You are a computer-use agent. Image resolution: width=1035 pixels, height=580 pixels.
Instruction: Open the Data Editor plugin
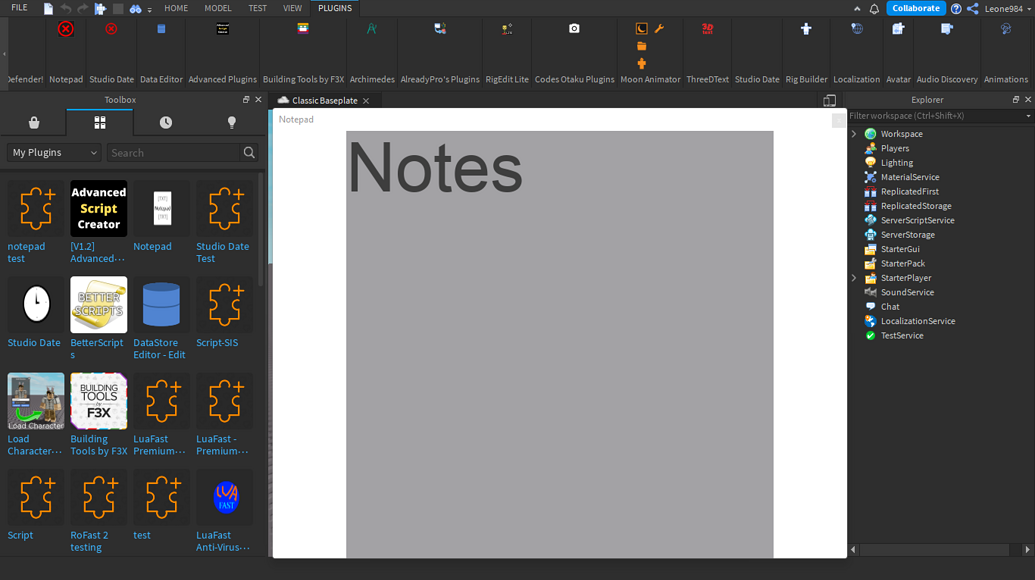pyautogui.click(x=161, y=29)
